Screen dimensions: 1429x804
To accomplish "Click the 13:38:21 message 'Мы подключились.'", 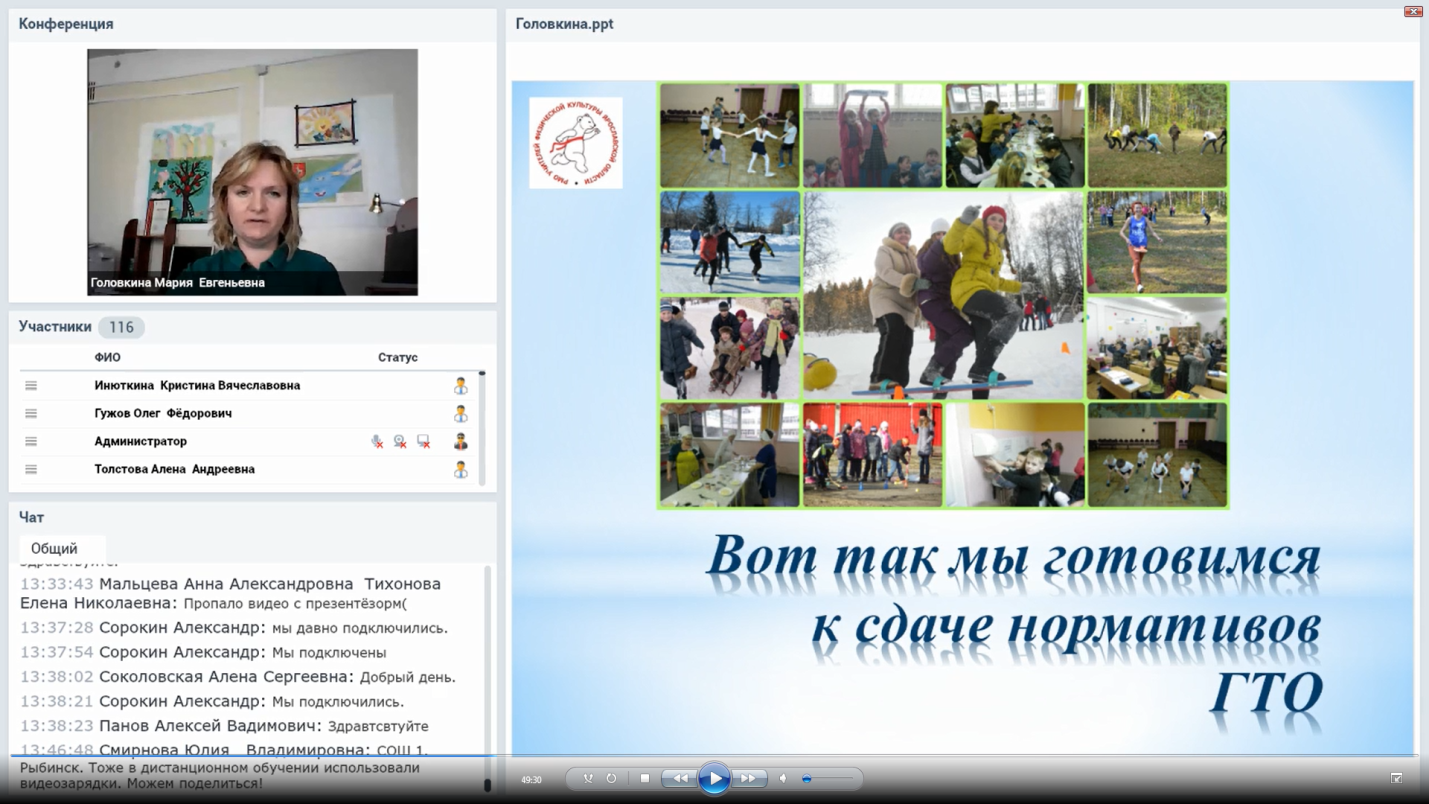I will (338, 702).
